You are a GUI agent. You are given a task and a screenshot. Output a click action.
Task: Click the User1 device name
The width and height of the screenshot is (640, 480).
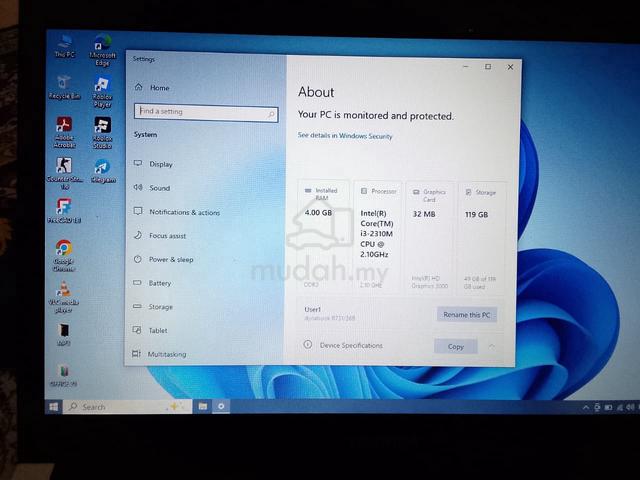pyautogui.click(x=313, y=309)
